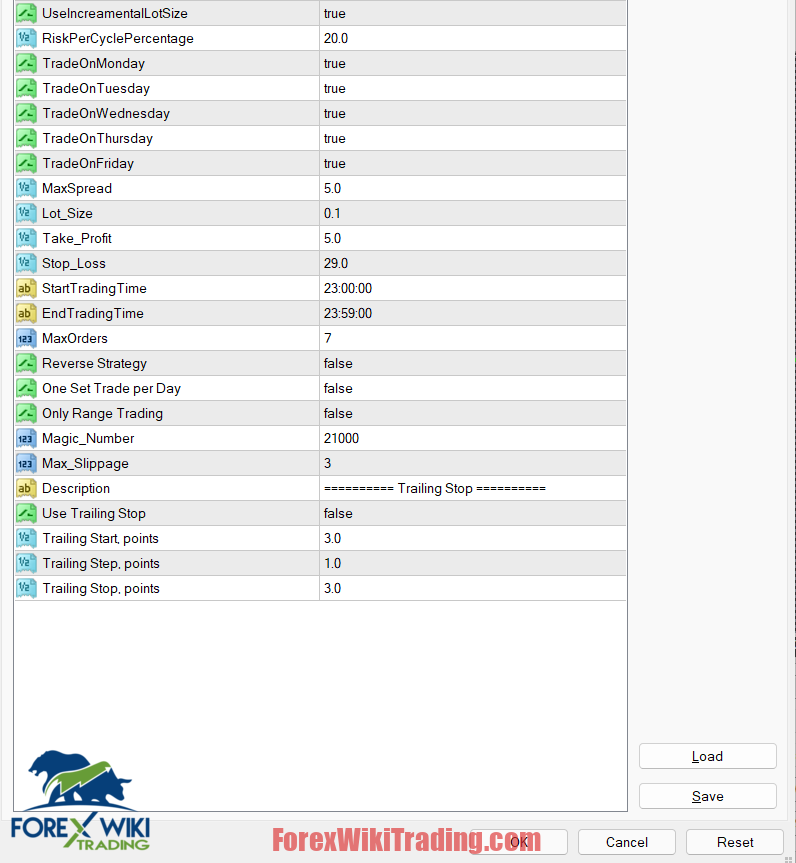The width and height of the screenshot is (796, 863).
Task: Click the RiskPerCyclePercentage double-type icon
Action: (x=26, y=38)
